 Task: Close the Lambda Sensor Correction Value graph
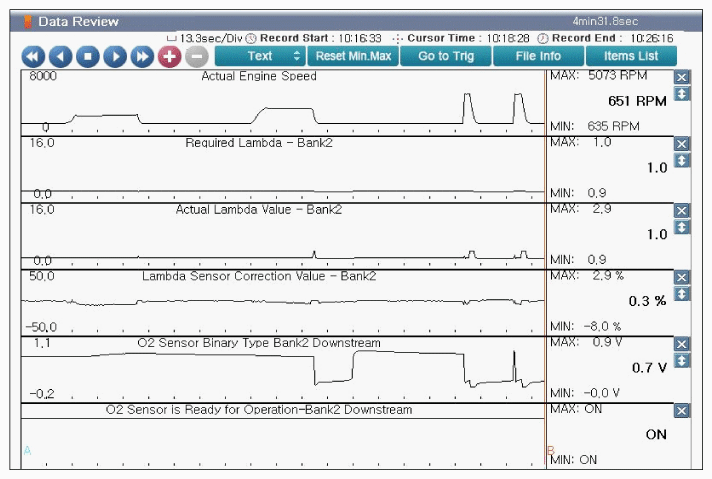tap(682, 277)
